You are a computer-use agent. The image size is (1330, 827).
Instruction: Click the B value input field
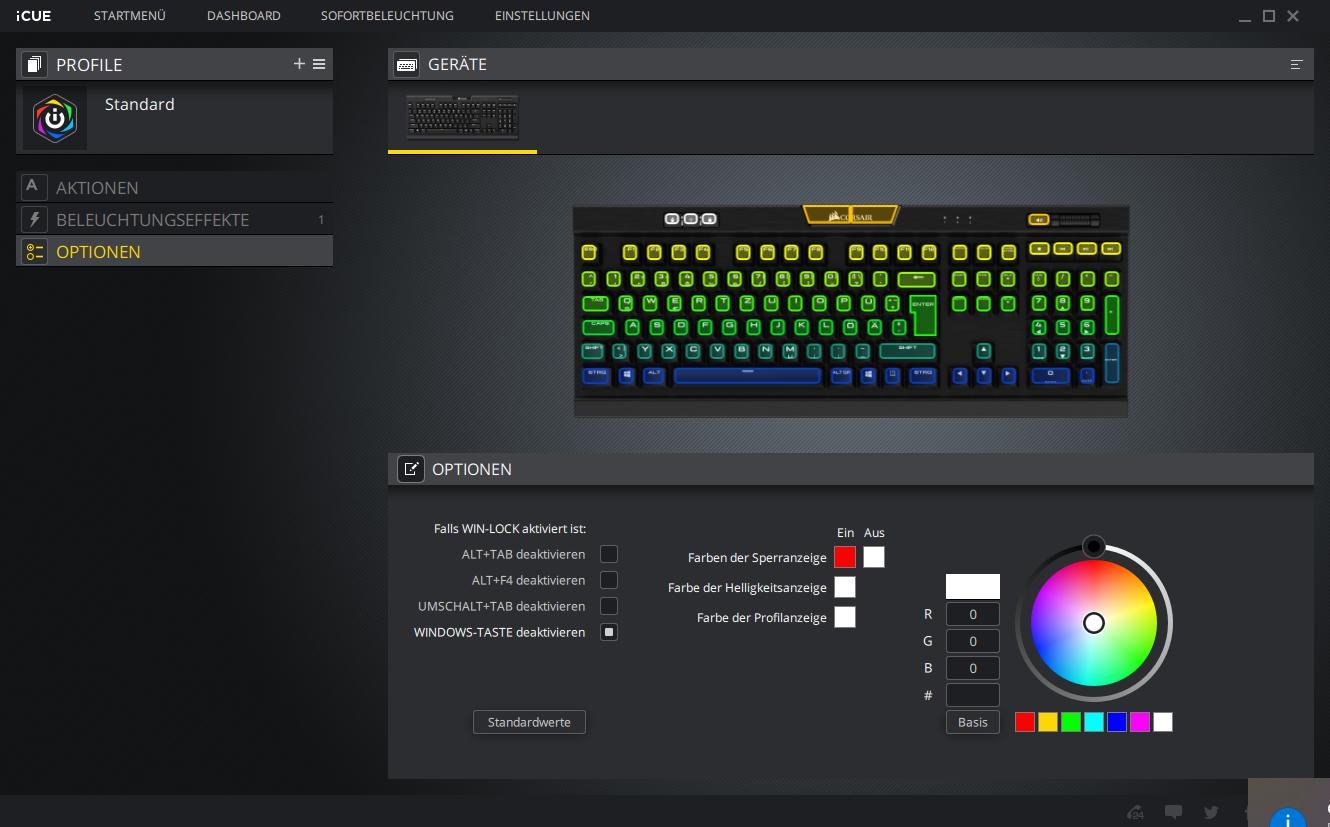coord(973,668)
